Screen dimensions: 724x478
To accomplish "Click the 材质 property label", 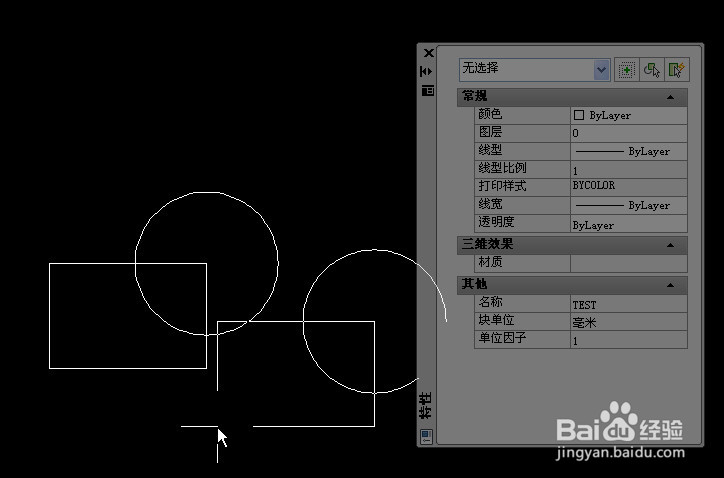I will [490, 262].
